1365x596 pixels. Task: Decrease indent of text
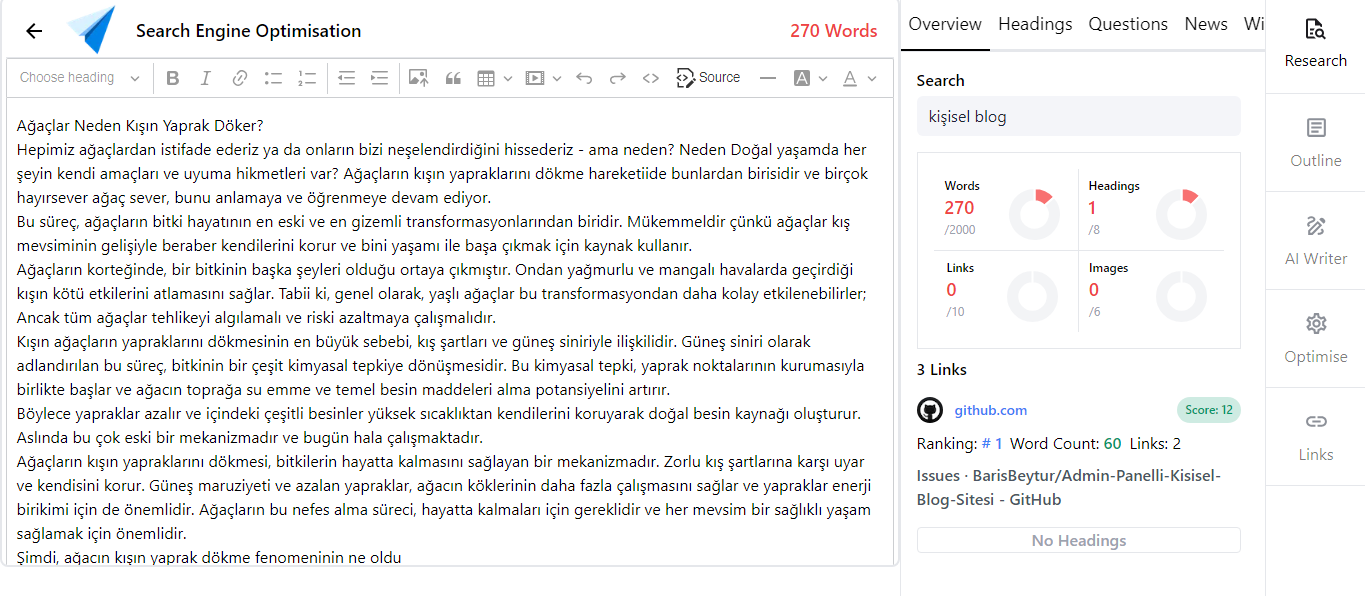[346, 78]
